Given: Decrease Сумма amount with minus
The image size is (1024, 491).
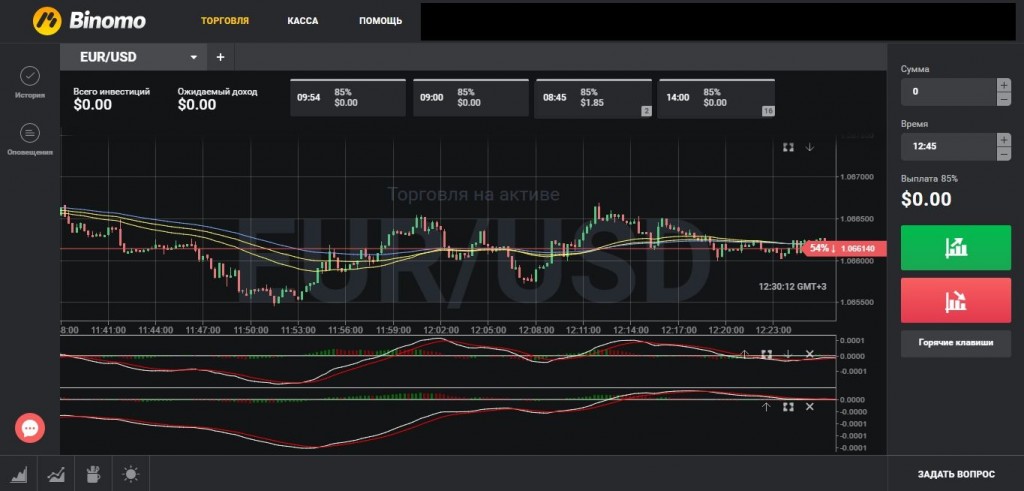Looking at the screenshot, I should (1004, 99).
